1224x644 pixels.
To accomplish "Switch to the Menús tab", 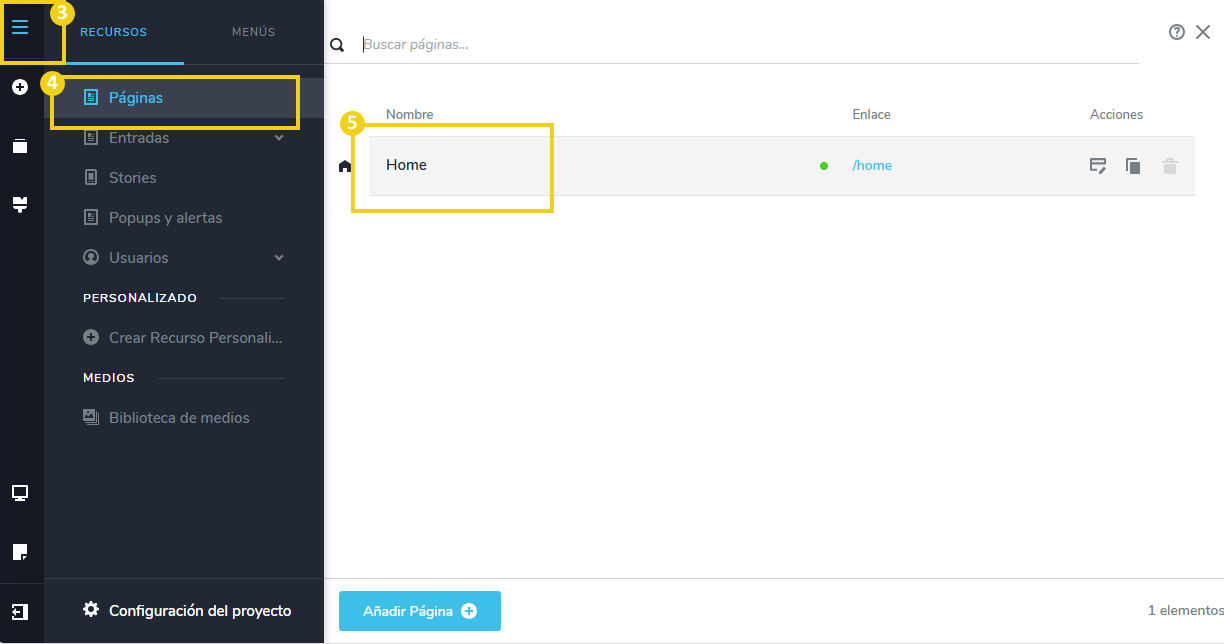I will (x=253, y=32).
